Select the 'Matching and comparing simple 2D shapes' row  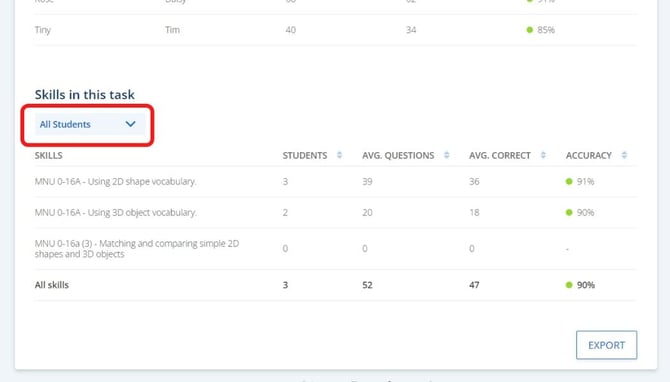click(335, 249)
